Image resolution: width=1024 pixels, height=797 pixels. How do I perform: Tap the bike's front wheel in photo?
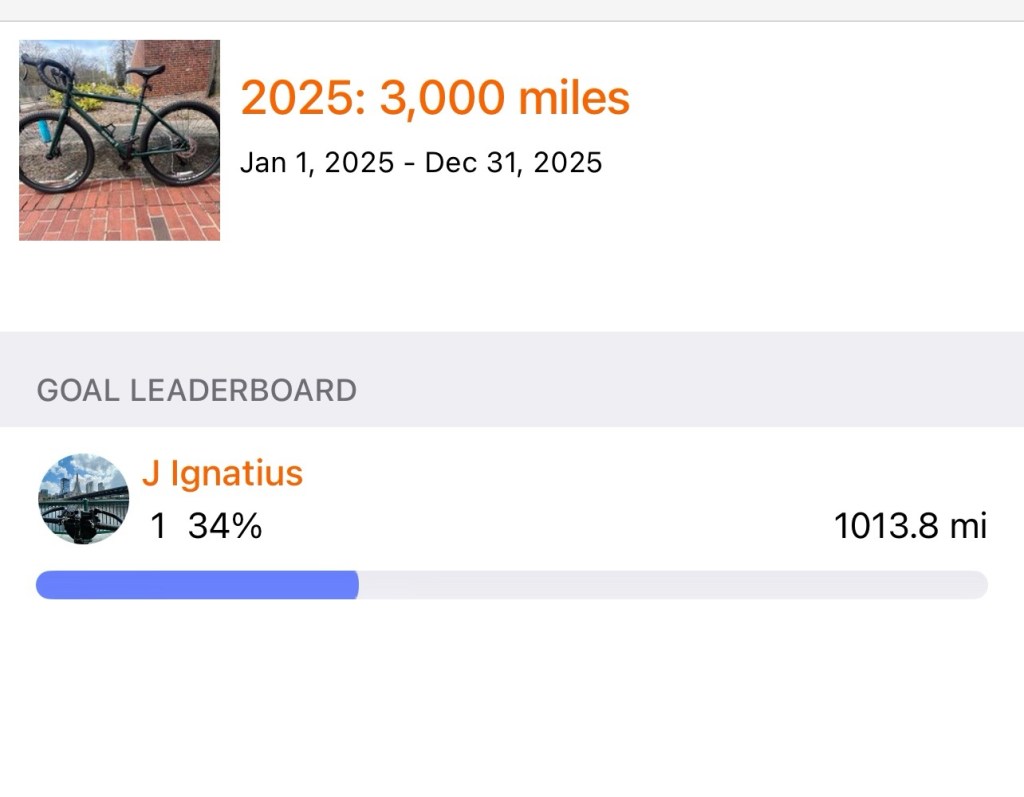point(56,155)
